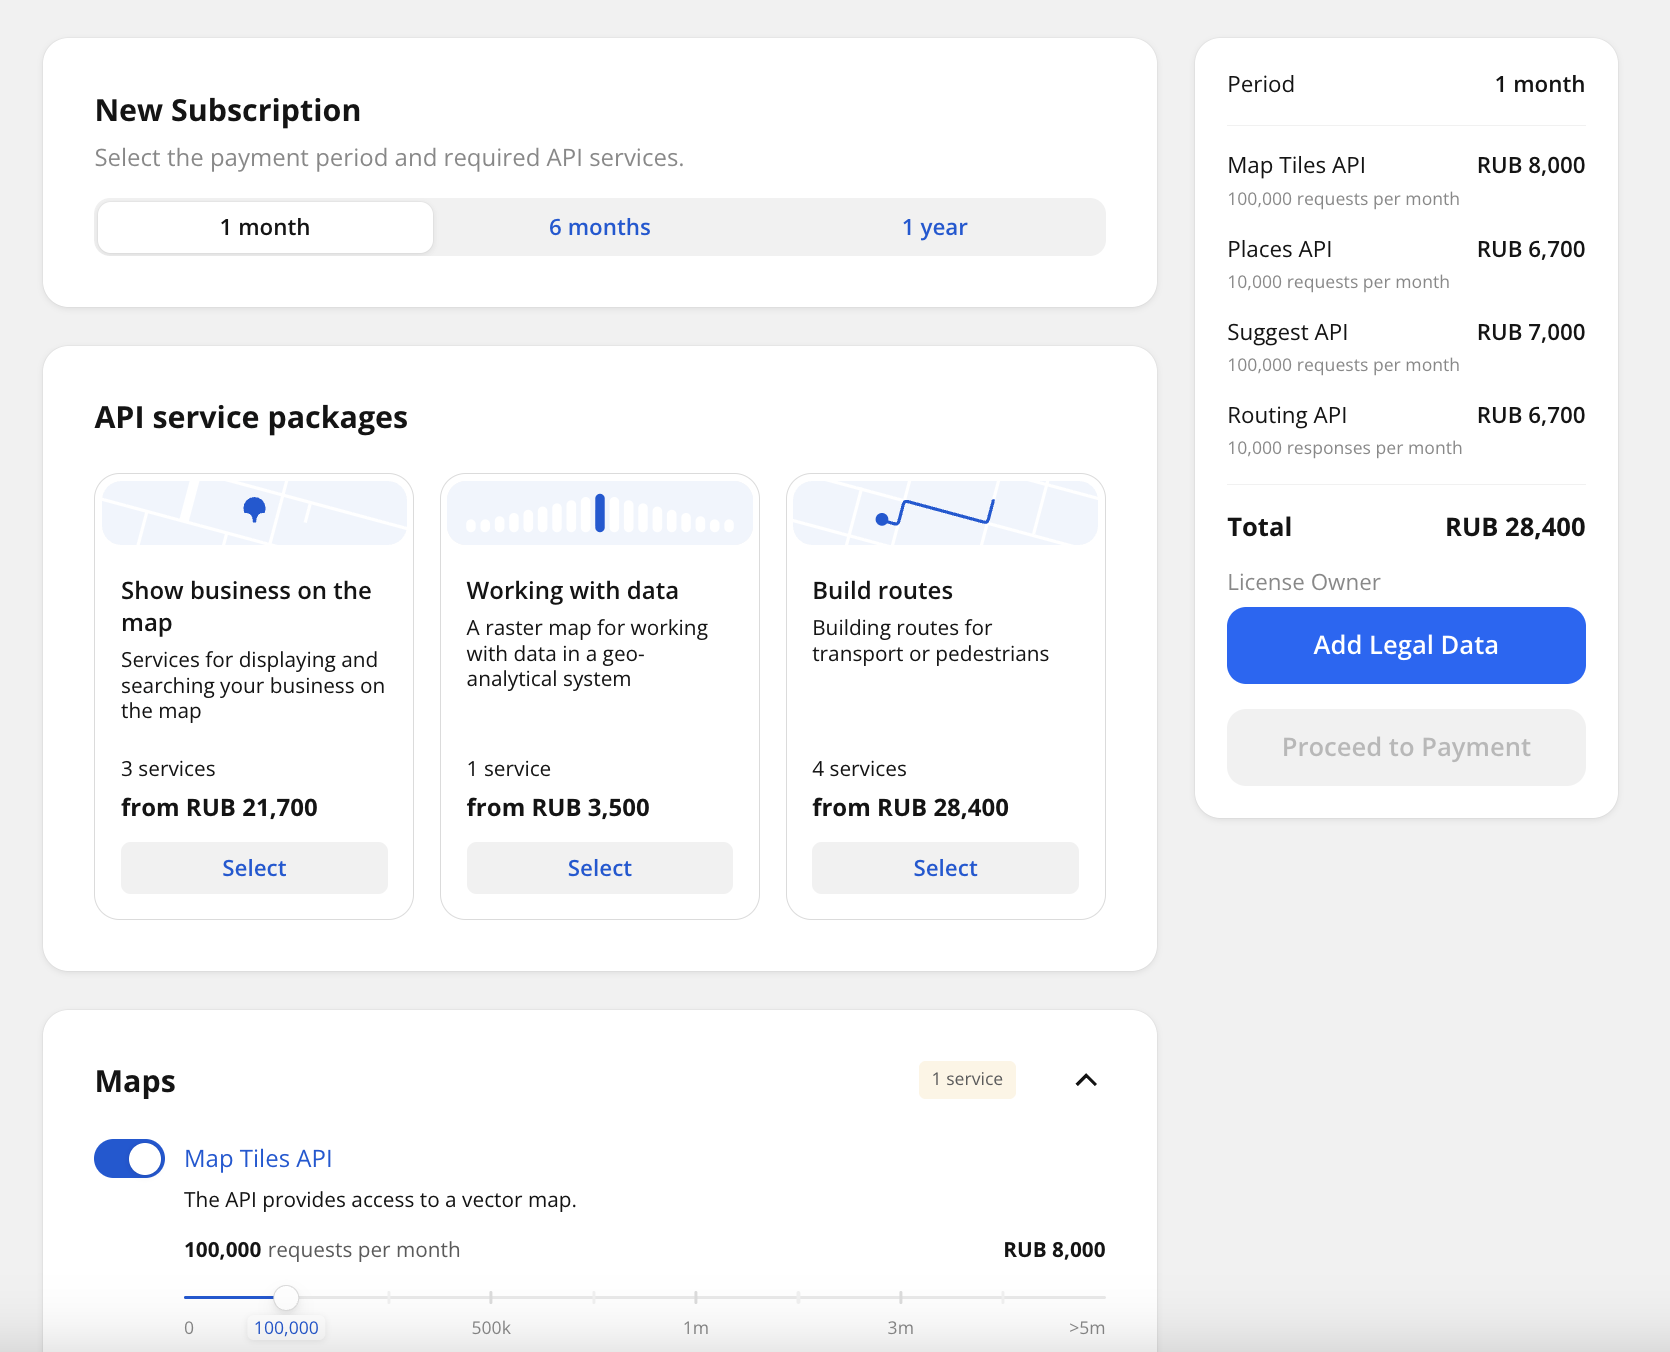Switch period to 1 year
This screenshot has width=1670, height=1352.
(934, 227)
